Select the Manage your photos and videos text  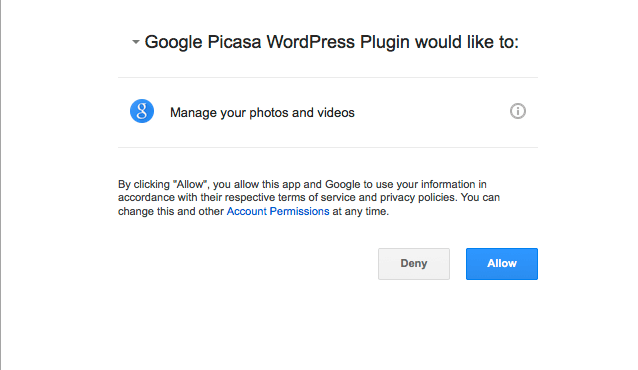[x=262, y=112]
